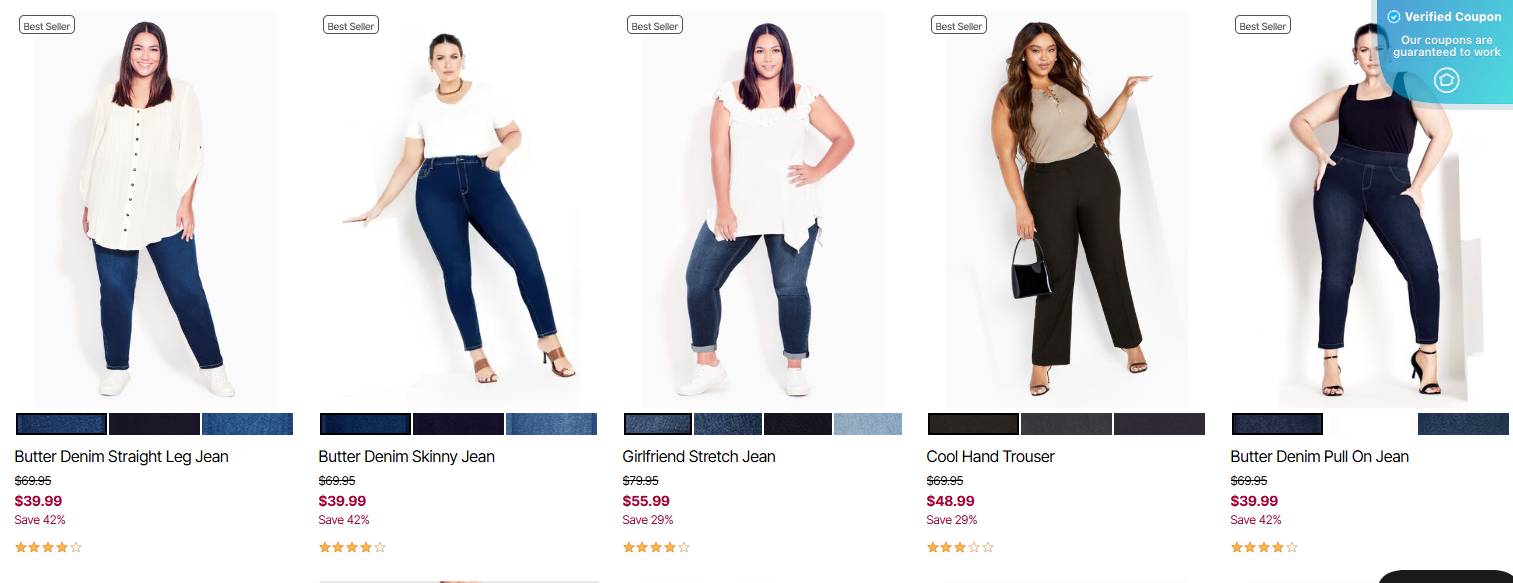Click the star rating under Butter Denim Pull On Jean
The image size is (1513, 583).
coord(1264,547)
